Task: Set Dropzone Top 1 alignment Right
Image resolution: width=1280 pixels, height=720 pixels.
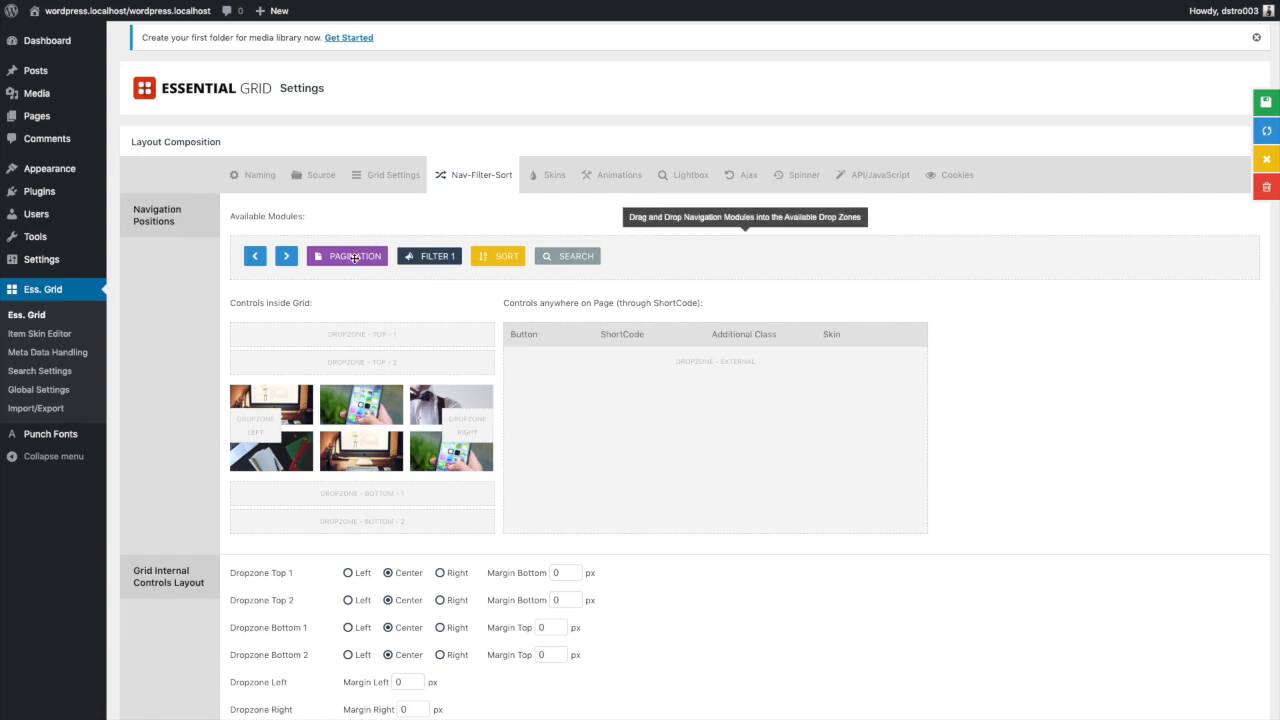Action: (x=440, y=573)
